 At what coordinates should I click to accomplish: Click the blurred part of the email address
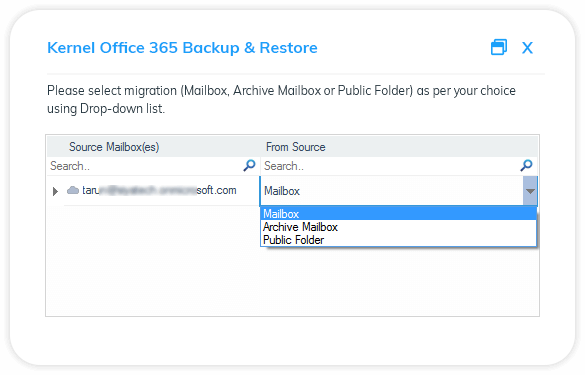point(148,190)
